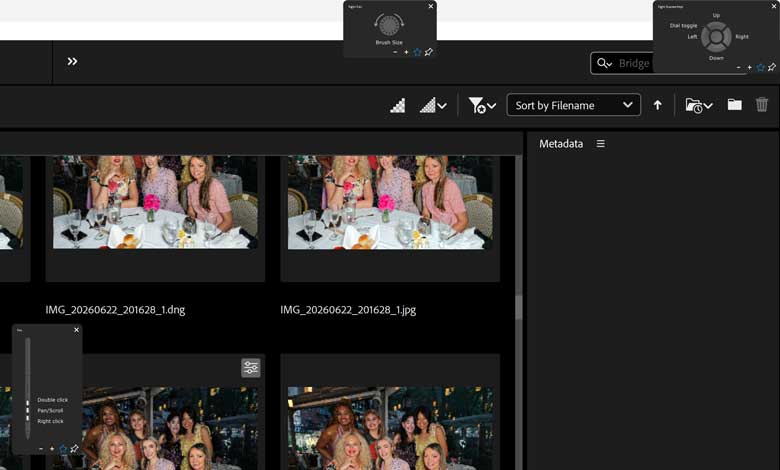
Task: Select thumbnail IMG_20260622_201628_1.dng
Action: click(x=155, y=218)
